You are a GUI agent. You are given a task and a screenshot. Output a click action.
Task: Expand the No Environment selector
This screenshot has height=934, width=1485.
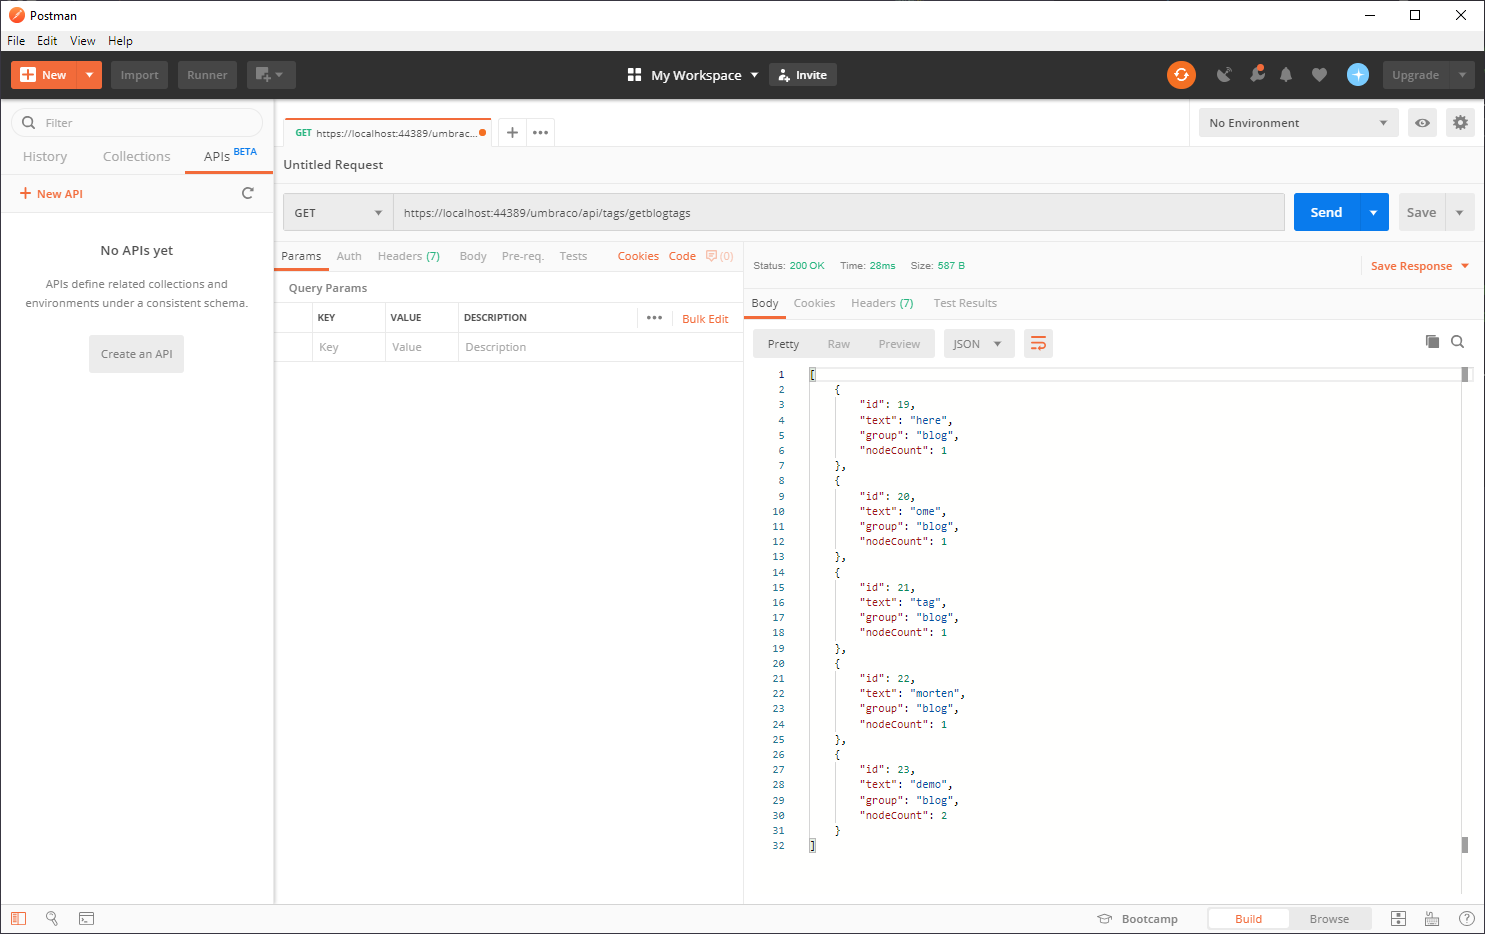coord(1297,123)
